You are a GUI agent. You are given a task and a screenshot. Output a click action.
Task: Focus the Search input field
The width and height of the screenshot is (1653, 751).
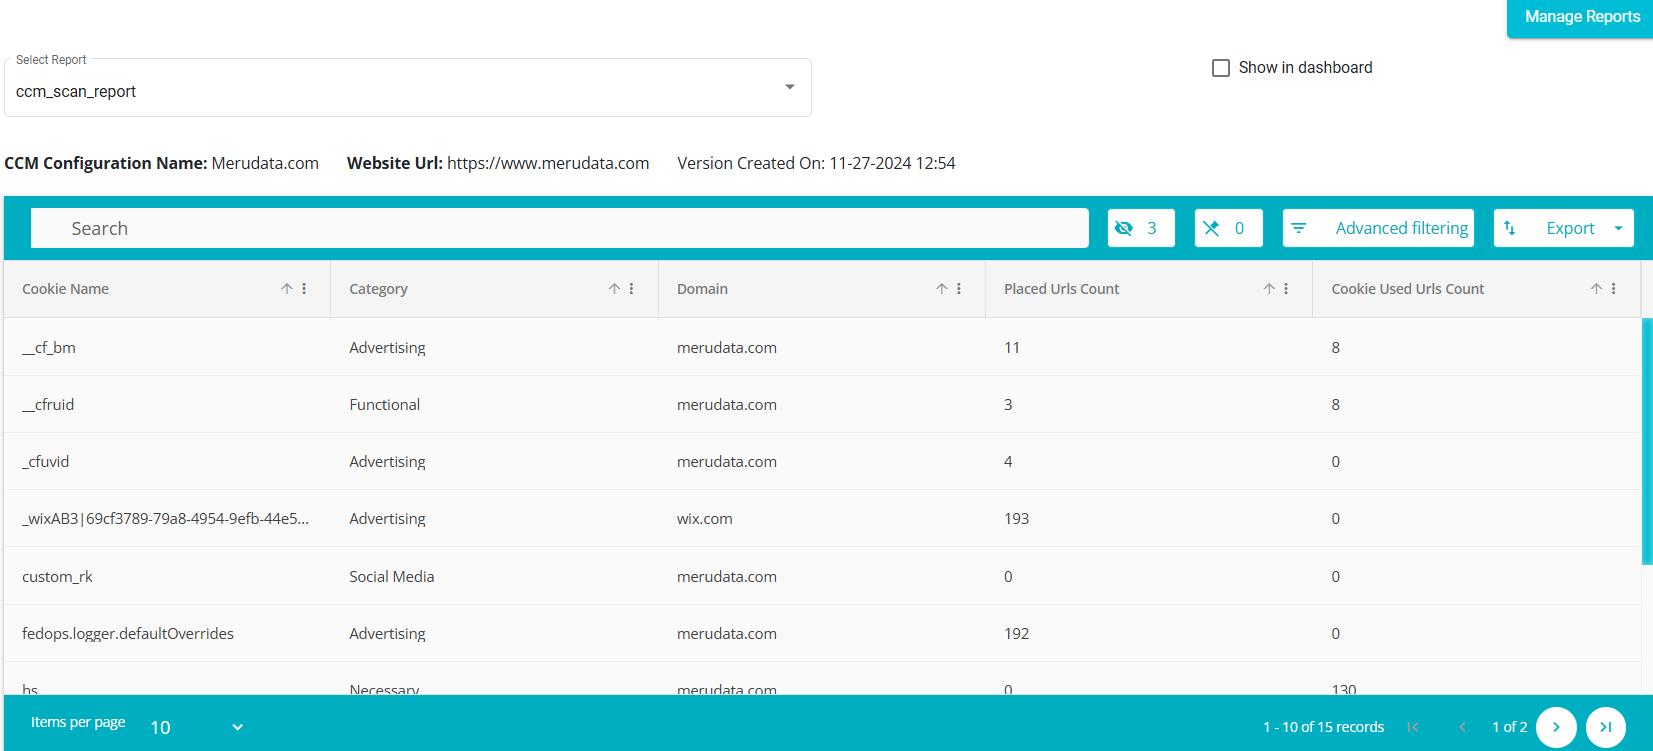point(560,228)
